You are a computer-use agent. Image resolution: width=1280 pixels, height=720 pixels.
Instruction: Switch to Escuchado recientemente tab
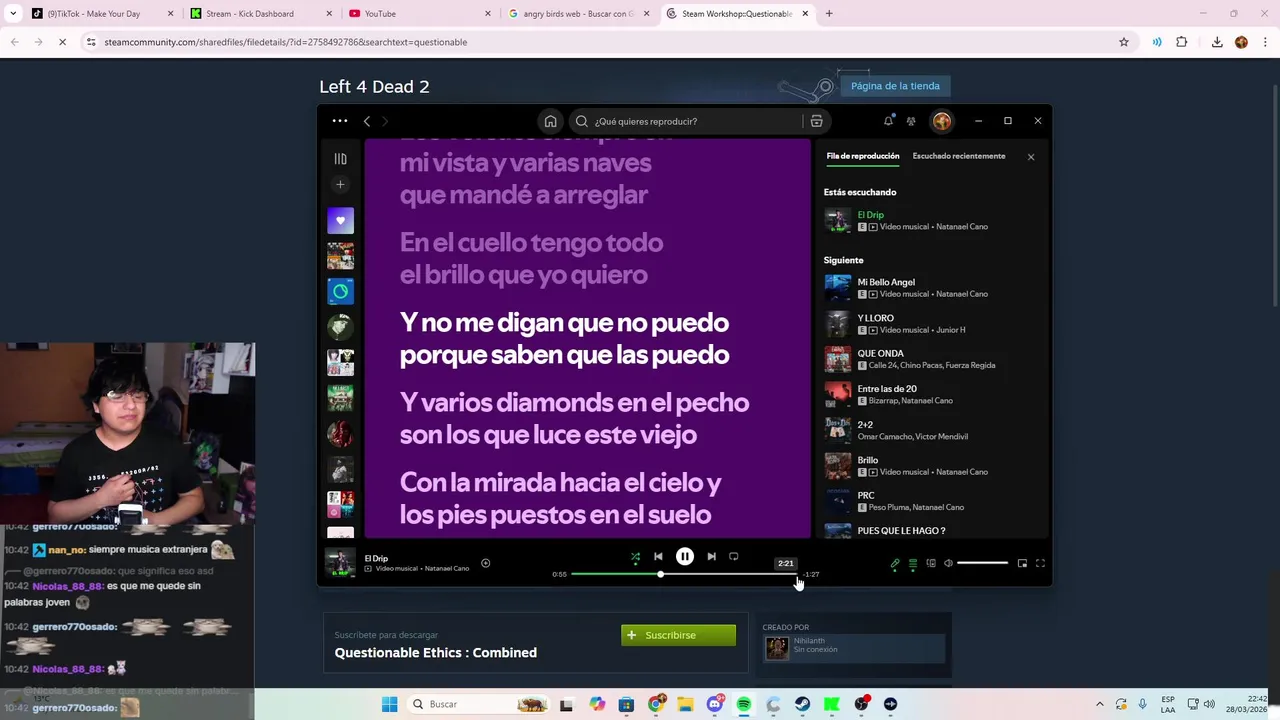(959, 156)
